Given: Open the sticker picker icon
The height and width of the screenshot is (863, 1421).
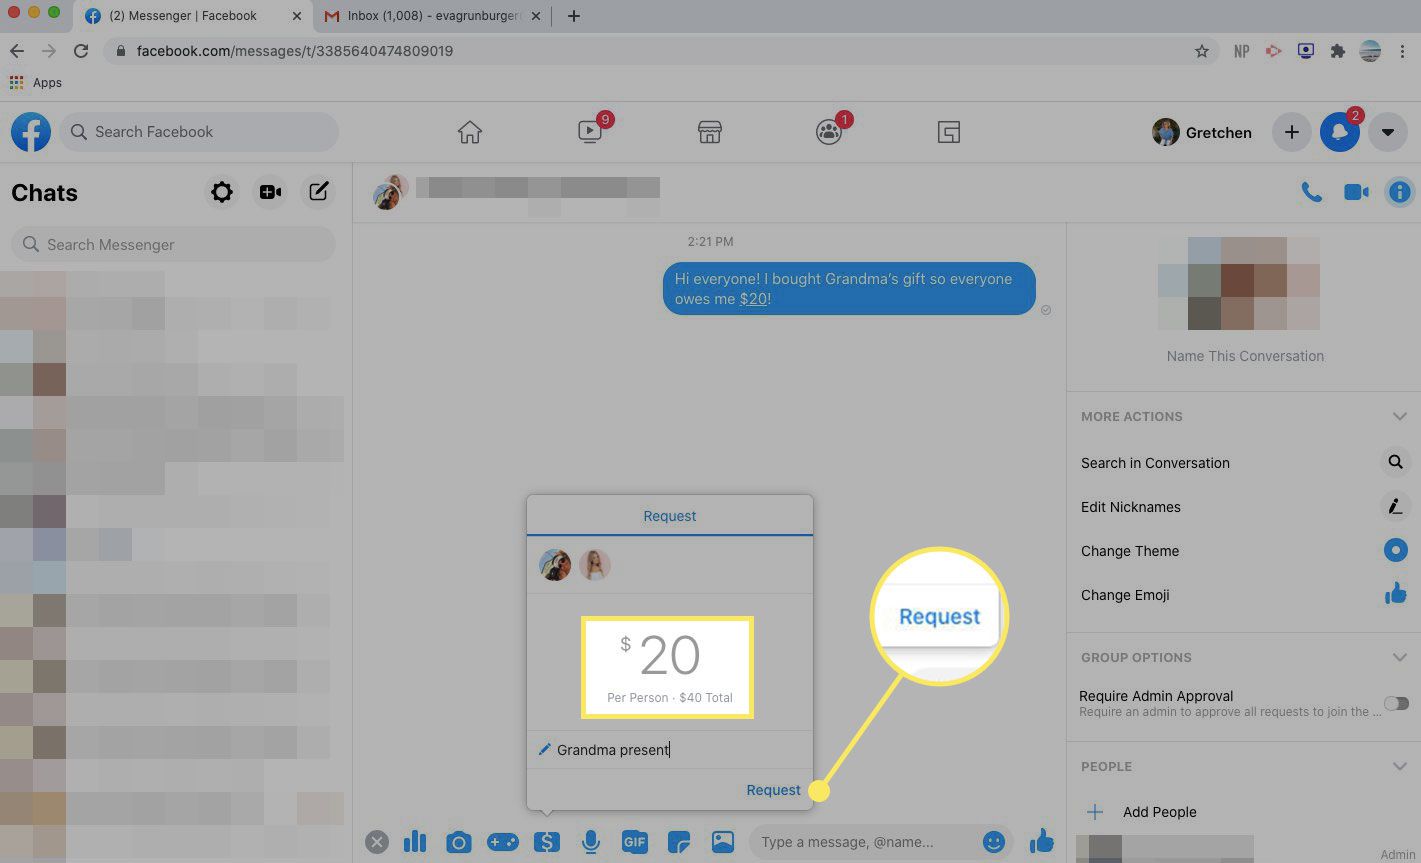Looking at the screenshot, I should click(679, 842).
